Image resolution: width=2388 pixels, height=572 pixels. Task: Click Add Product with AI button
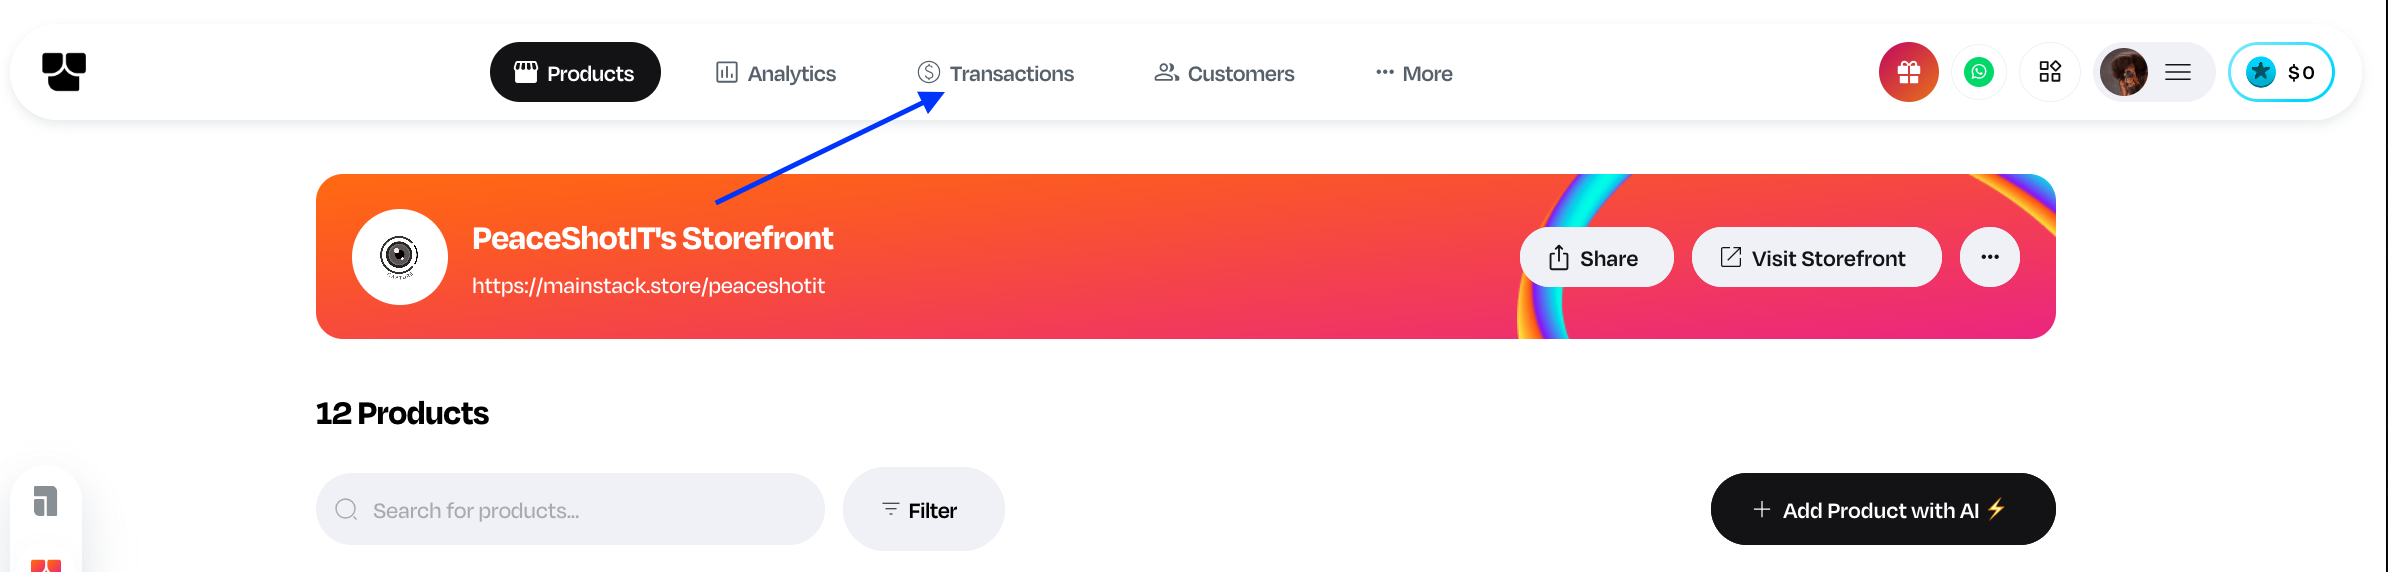[1882, 510]
